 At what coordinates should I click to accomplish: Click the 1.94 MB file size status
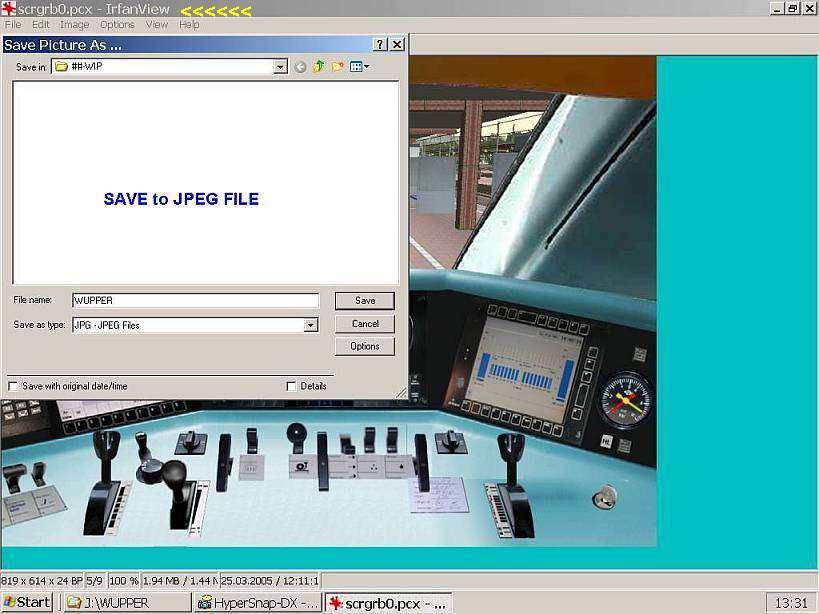coord(179,581)
